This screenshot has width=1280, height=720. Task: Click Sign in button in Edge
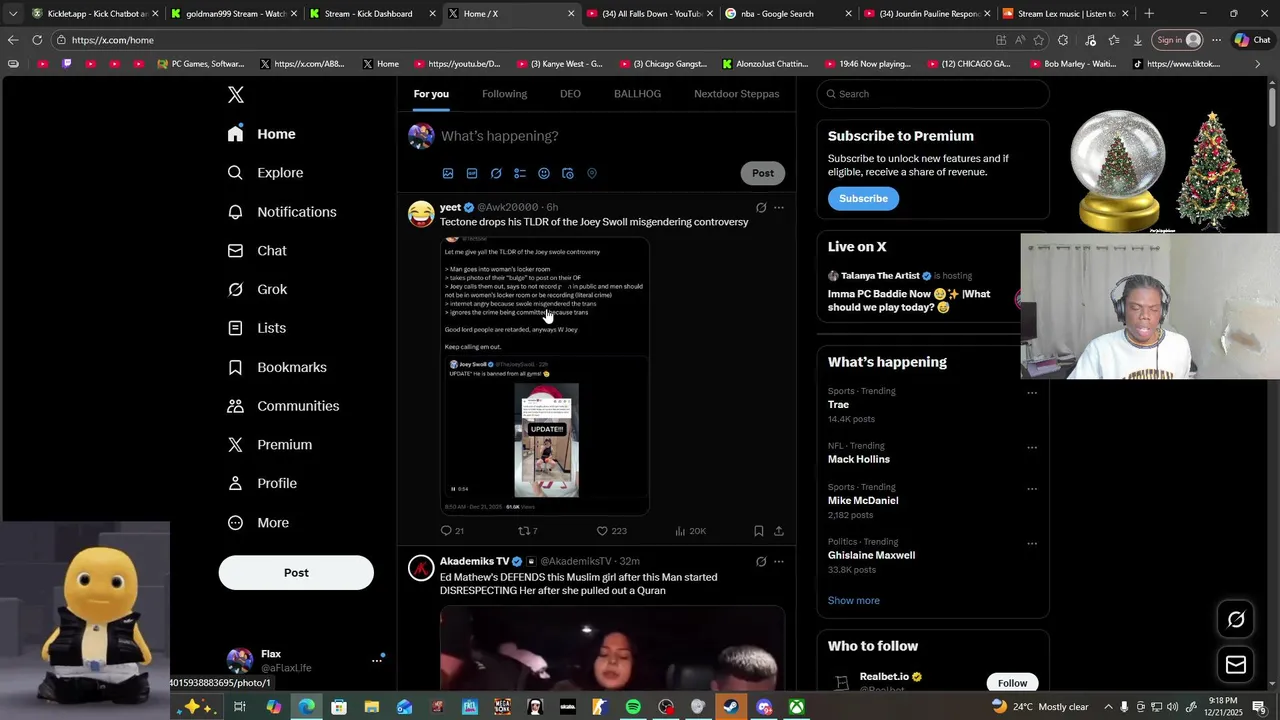coord(1178,40)
